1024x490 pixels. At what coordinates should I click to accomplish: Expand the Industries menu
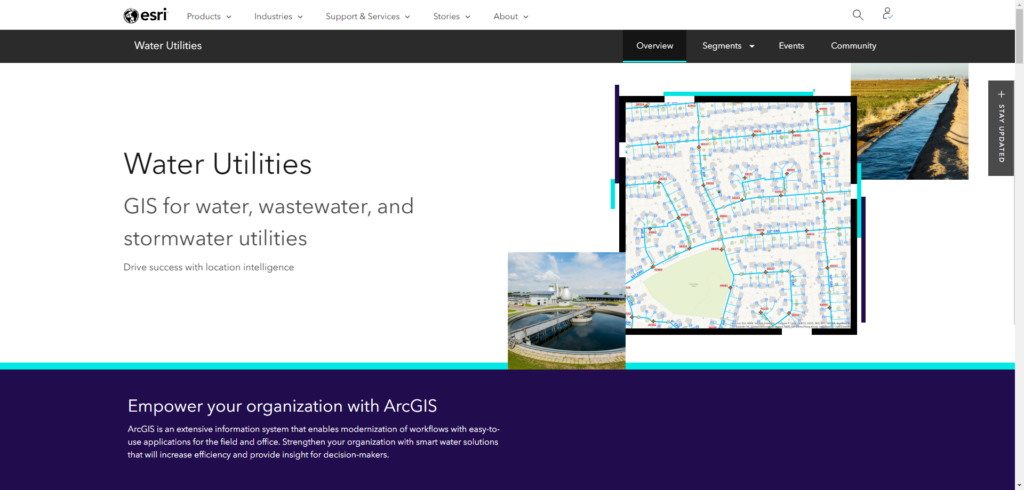tap(278, 16)
